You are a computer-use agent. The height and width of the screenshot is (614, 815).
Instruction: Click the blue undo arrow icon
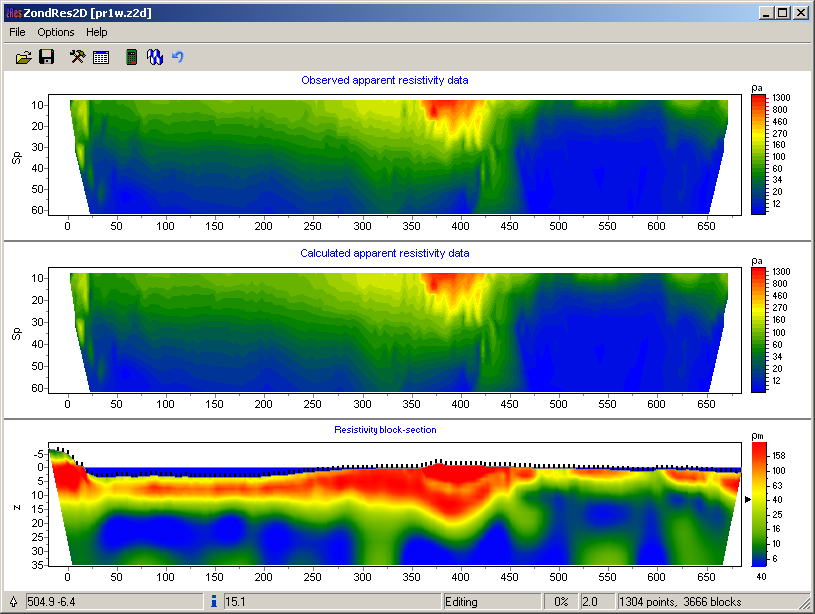coord(178,58)
